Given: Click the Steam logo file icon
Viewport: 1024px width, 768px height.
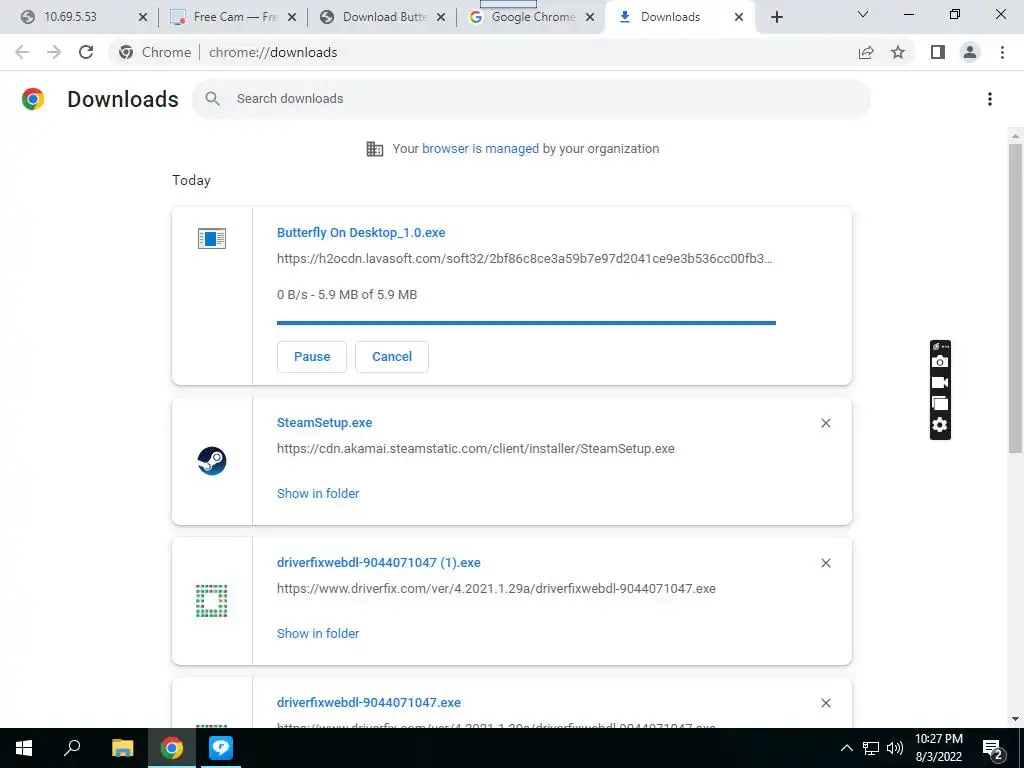Looking at the screenshot, I should tap(212, 461).
